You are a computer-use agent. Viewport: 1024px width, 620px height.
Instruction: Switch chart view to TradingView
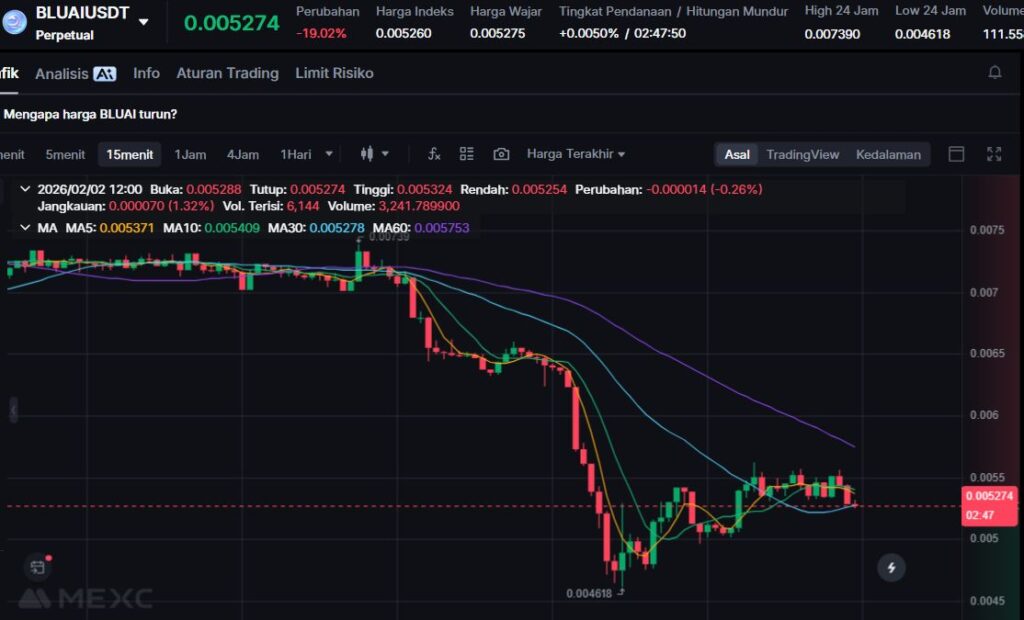pos(802,154)
